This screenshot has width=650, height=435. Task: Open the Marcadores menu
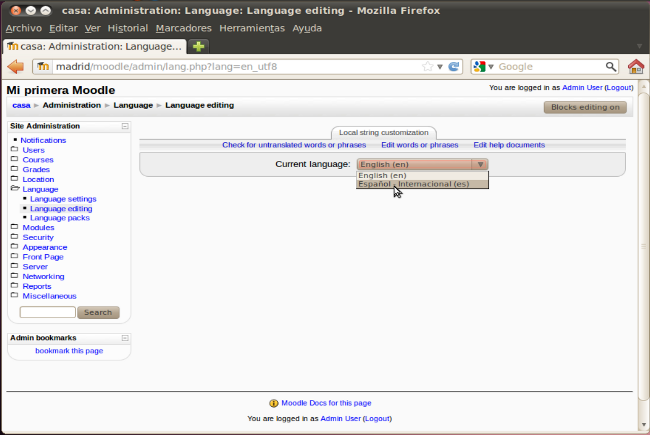[183, 28]
